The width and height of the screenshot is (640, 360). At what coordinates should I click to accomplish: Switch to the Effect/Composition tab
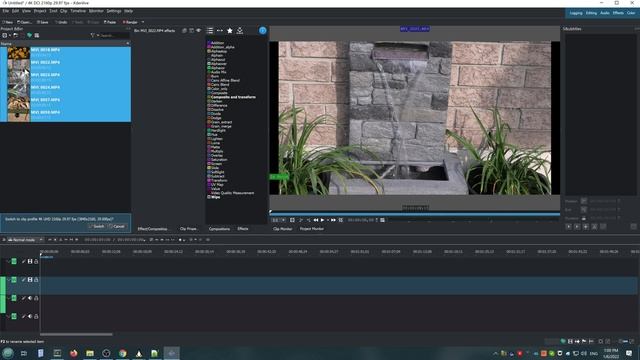tap(152, 229)
